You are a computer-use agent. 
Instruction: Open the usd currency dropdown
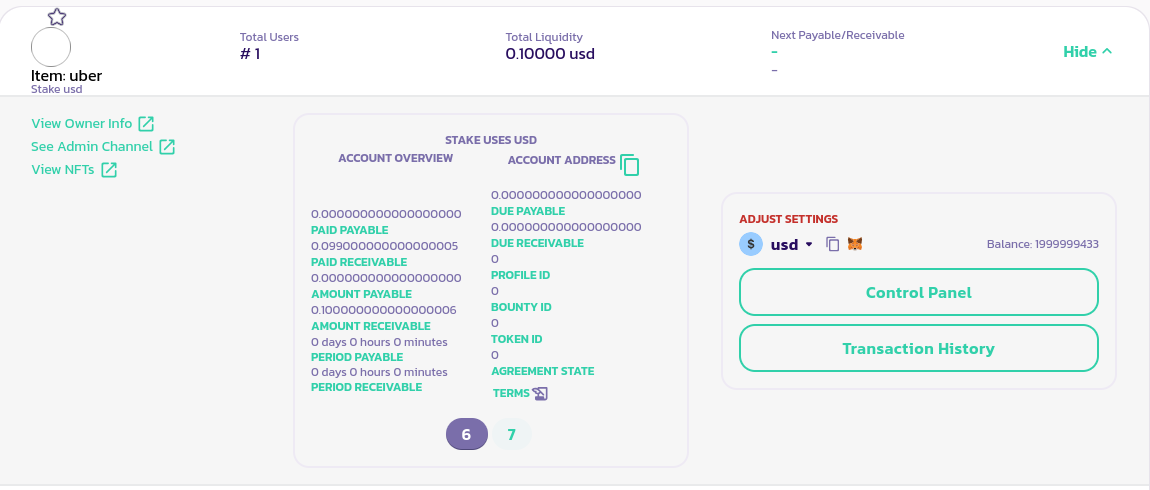(808, 245)
